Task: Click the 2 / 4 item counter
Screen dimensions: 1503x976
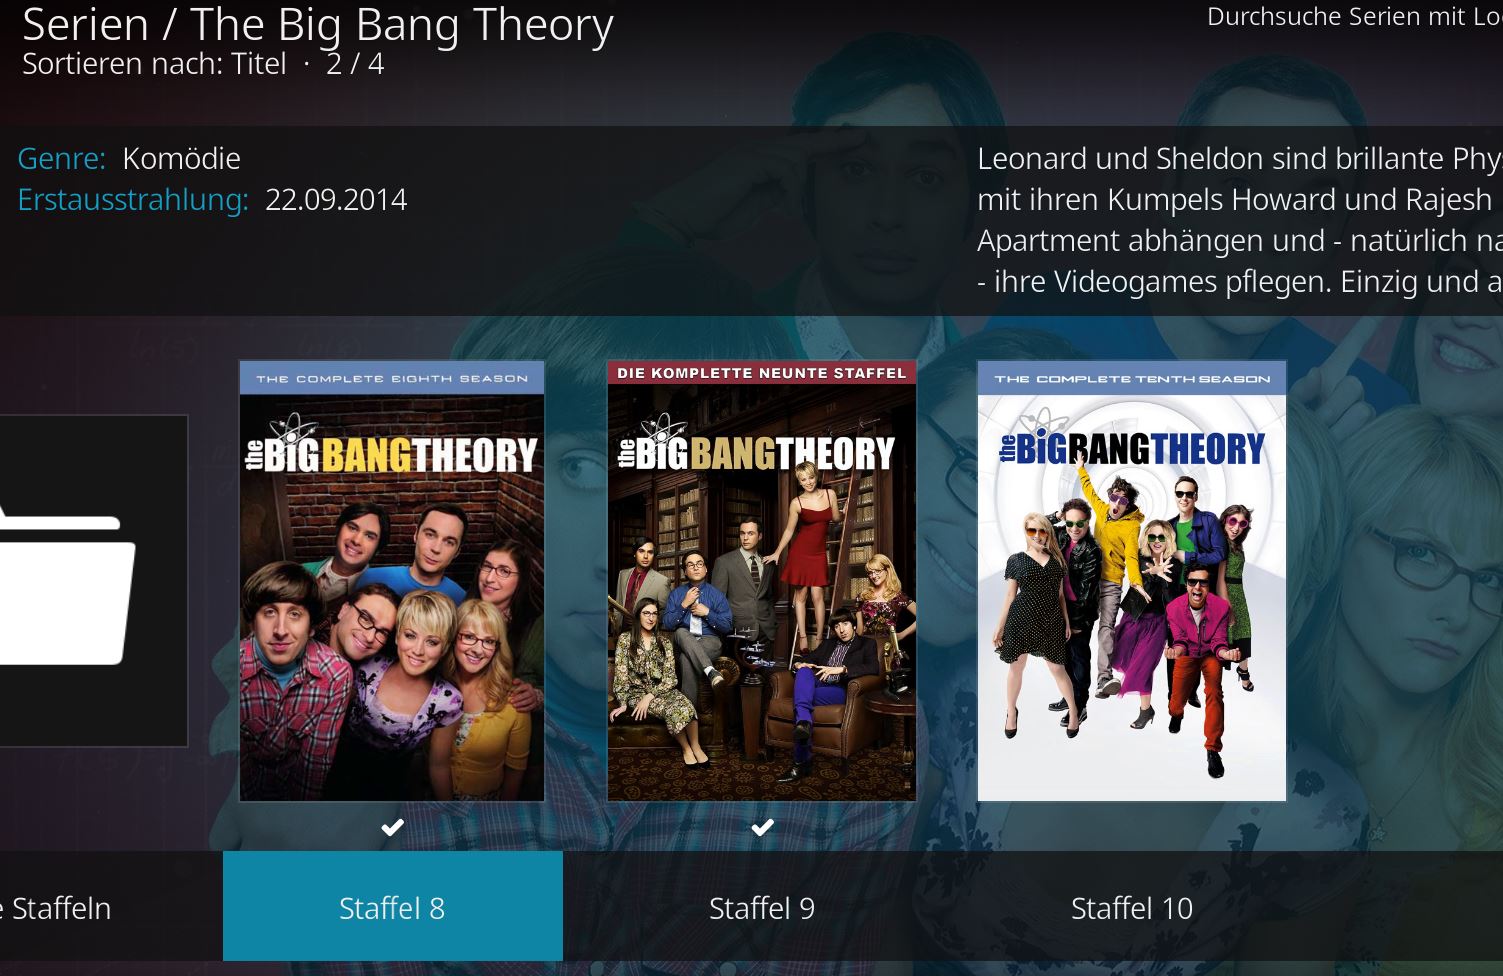Action: click(355, 64)
